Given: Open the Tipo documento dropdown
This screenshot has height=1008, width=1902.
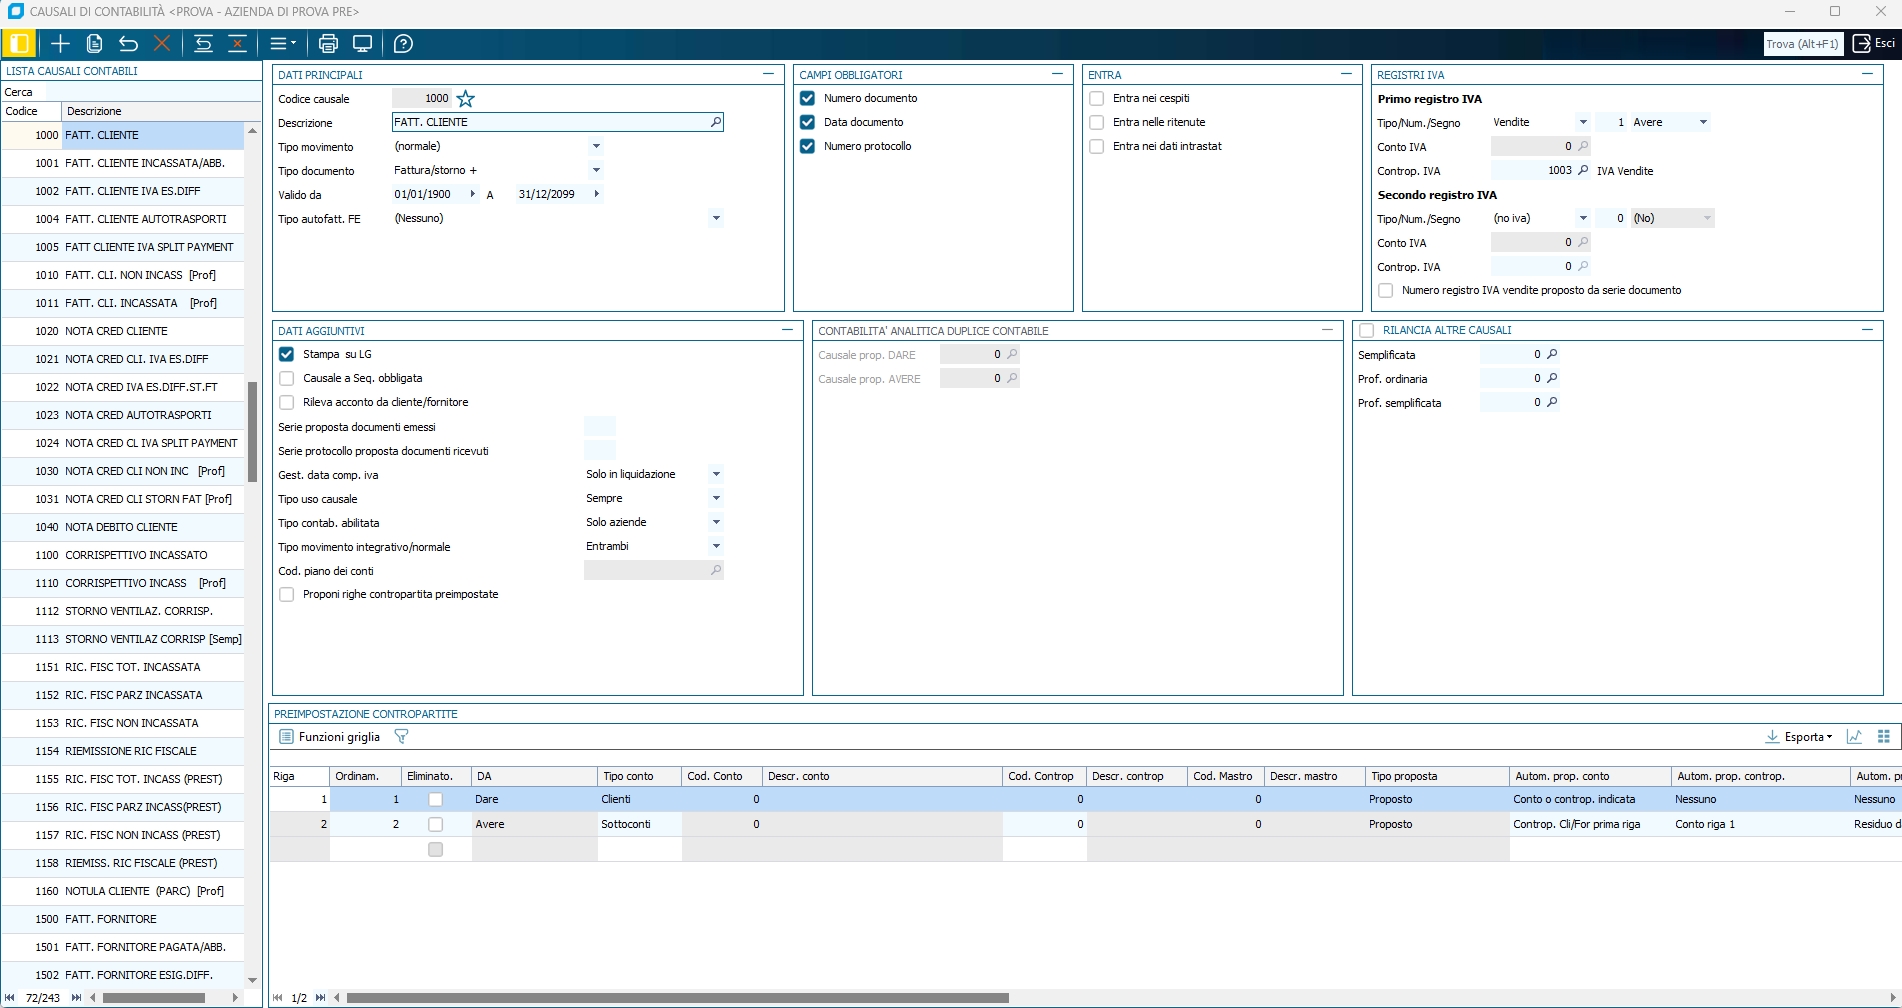Looking at the screenshot, I should pos(596,171).
